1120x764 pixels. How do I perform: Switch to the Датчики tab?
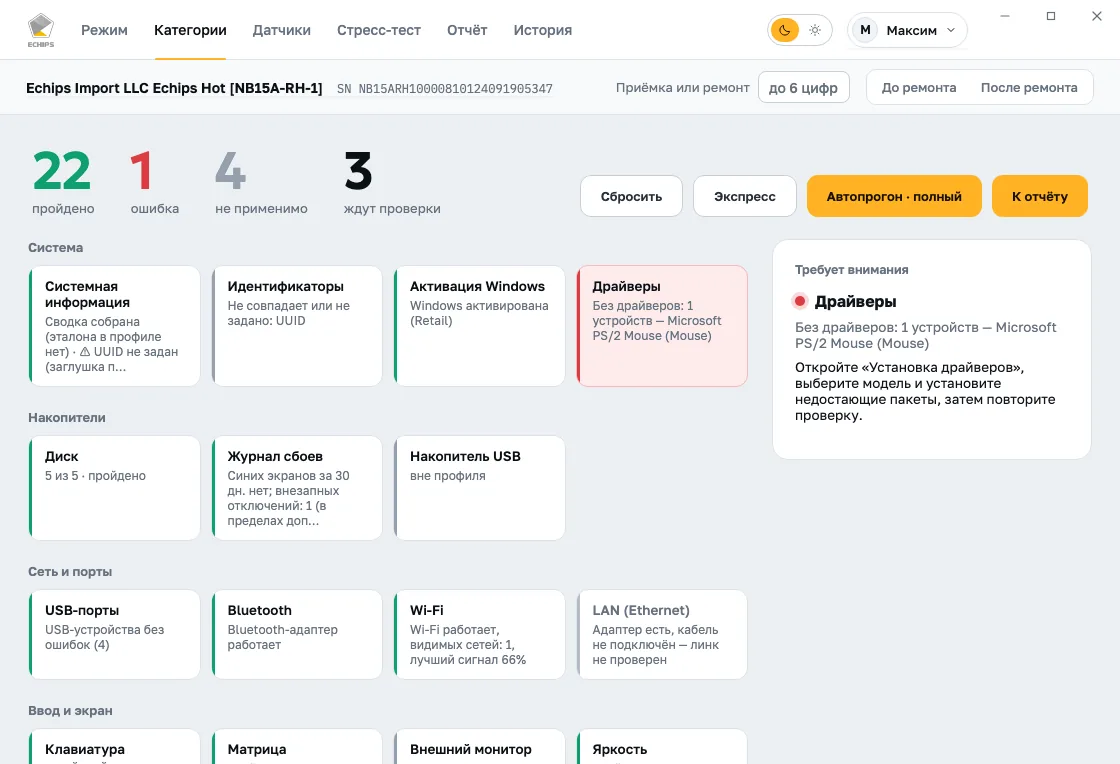[x=281, y=30]
